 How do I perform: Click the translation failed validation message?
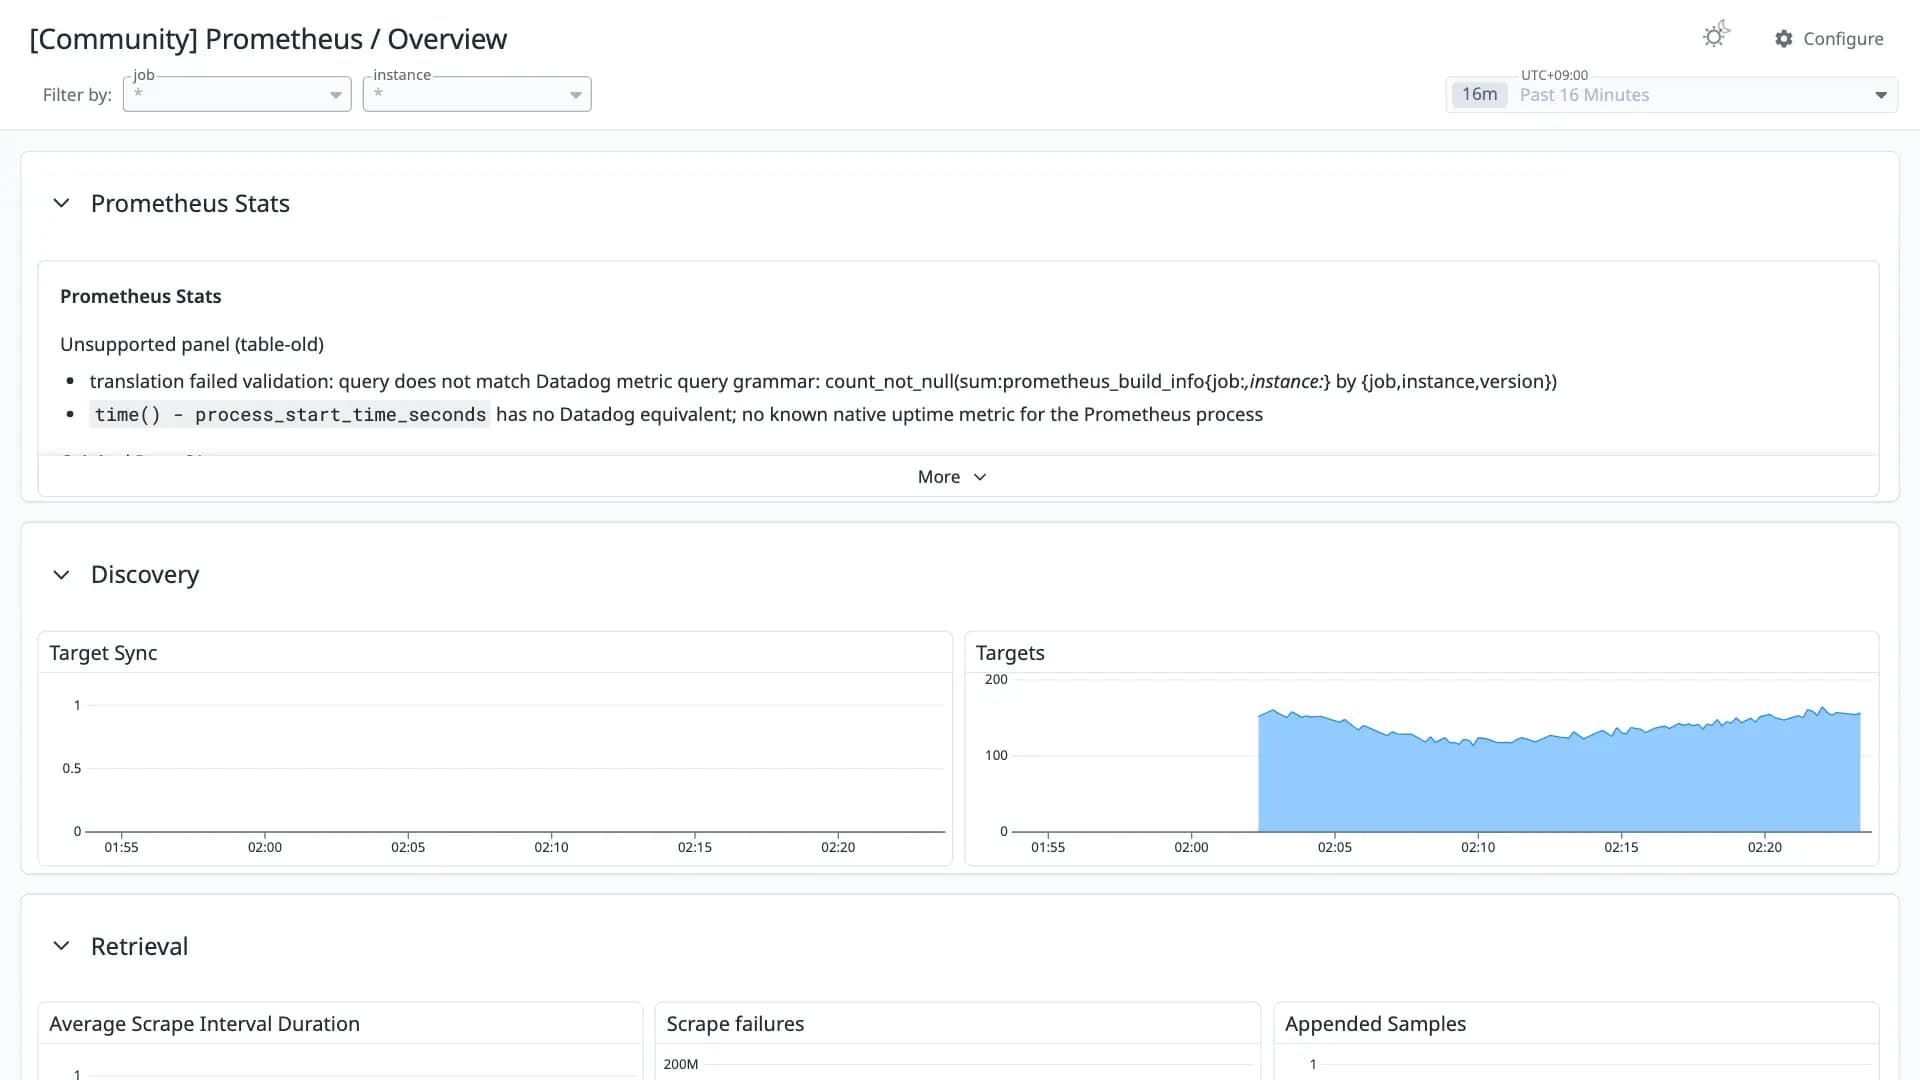point(823,381)
